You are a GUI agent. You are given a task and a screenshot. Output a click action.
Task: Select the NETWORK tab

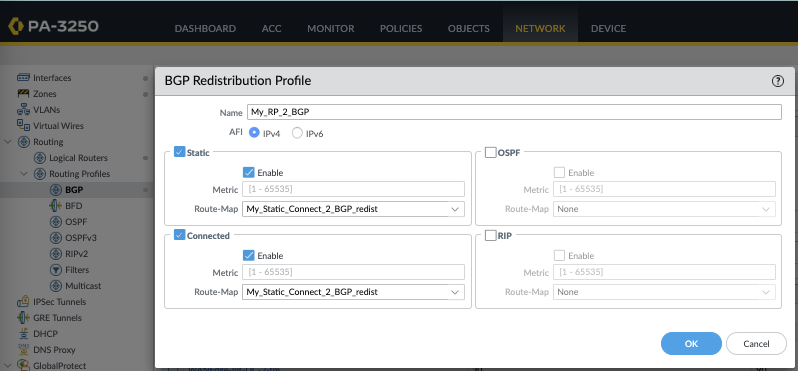point(540,28)
